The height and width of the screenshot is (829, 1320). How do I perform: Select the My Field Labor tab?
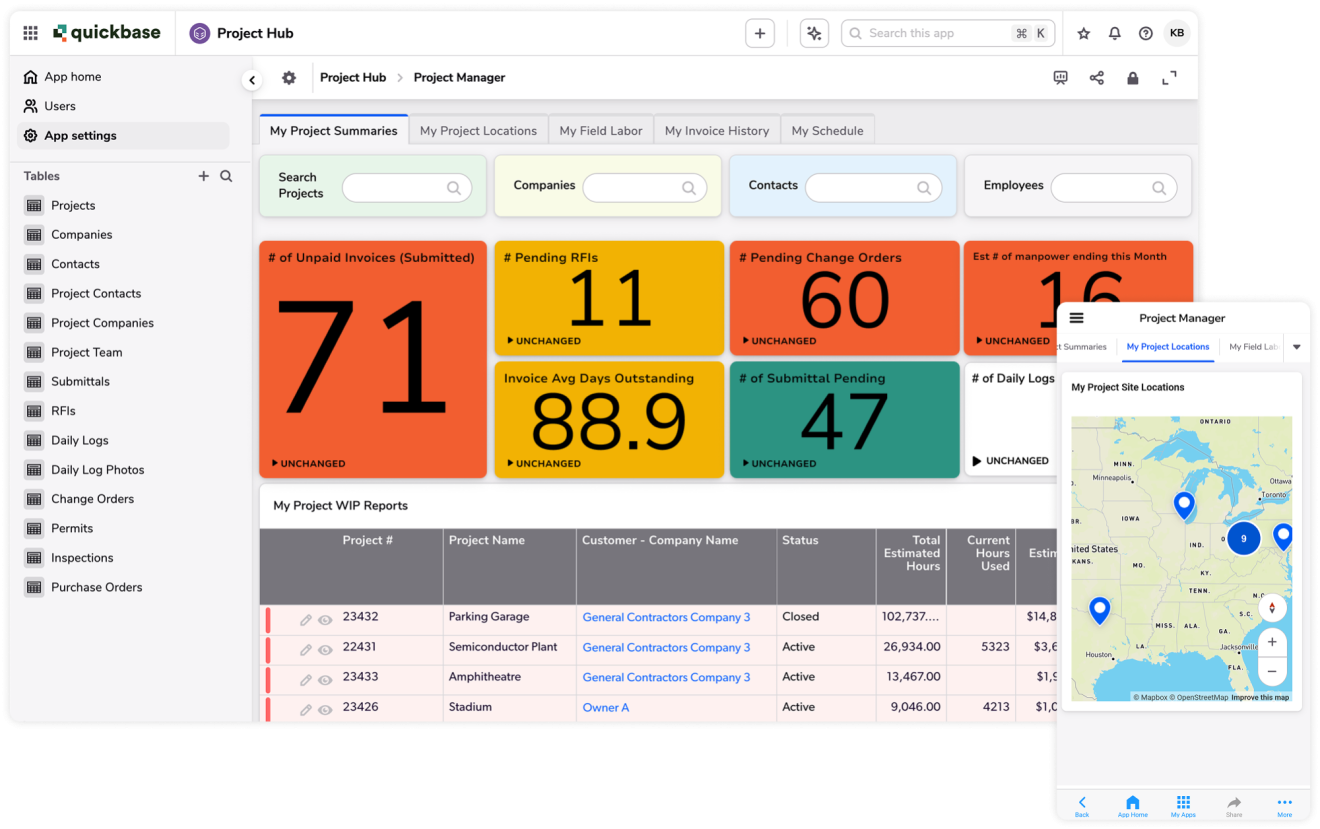(x=600, y=130)
